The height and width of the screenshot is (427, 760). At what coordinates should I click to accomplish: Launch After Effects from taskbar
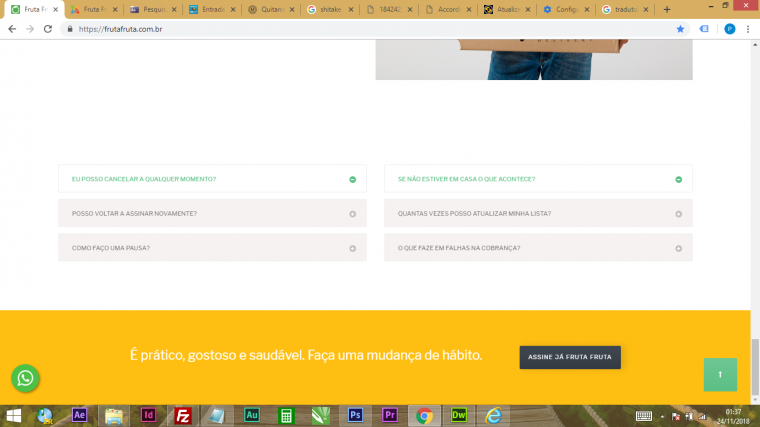point(79,415)
